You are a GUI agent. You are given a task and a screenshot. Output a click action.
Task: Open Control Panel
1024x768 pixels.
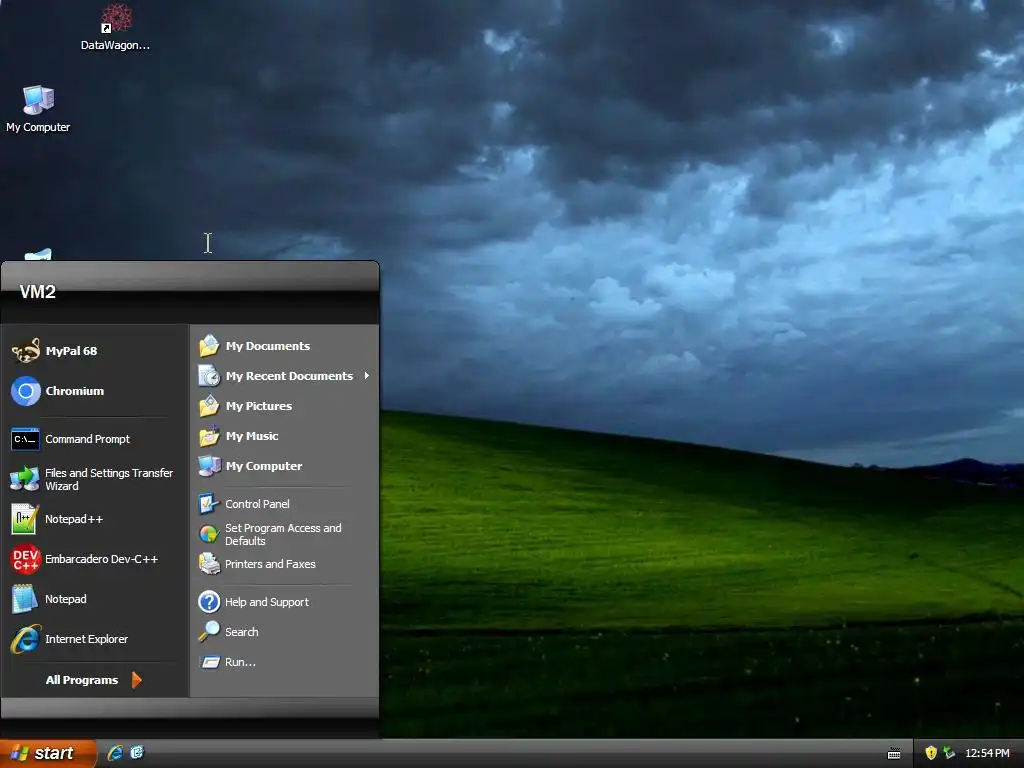284,504
